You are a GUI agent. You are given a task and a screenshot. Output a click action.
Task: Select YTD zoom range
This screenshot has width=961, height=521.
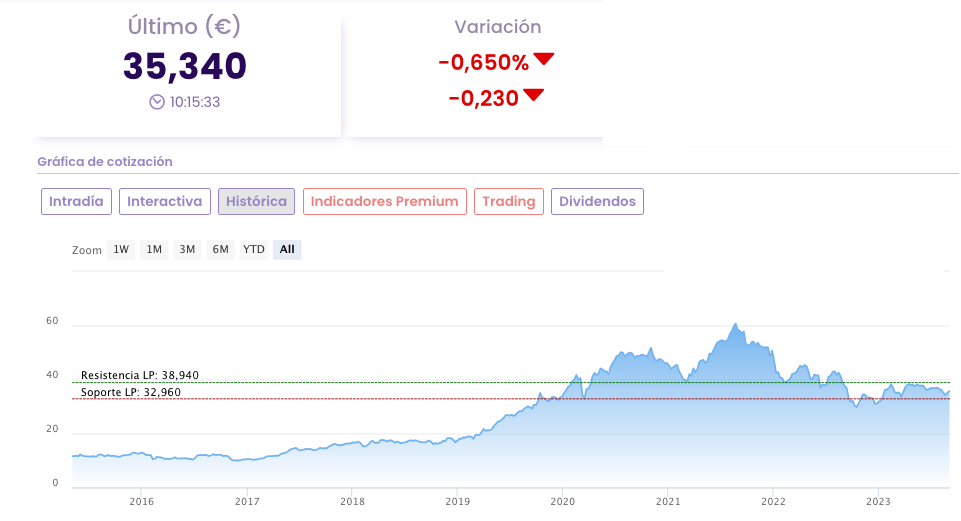[254, 249]
